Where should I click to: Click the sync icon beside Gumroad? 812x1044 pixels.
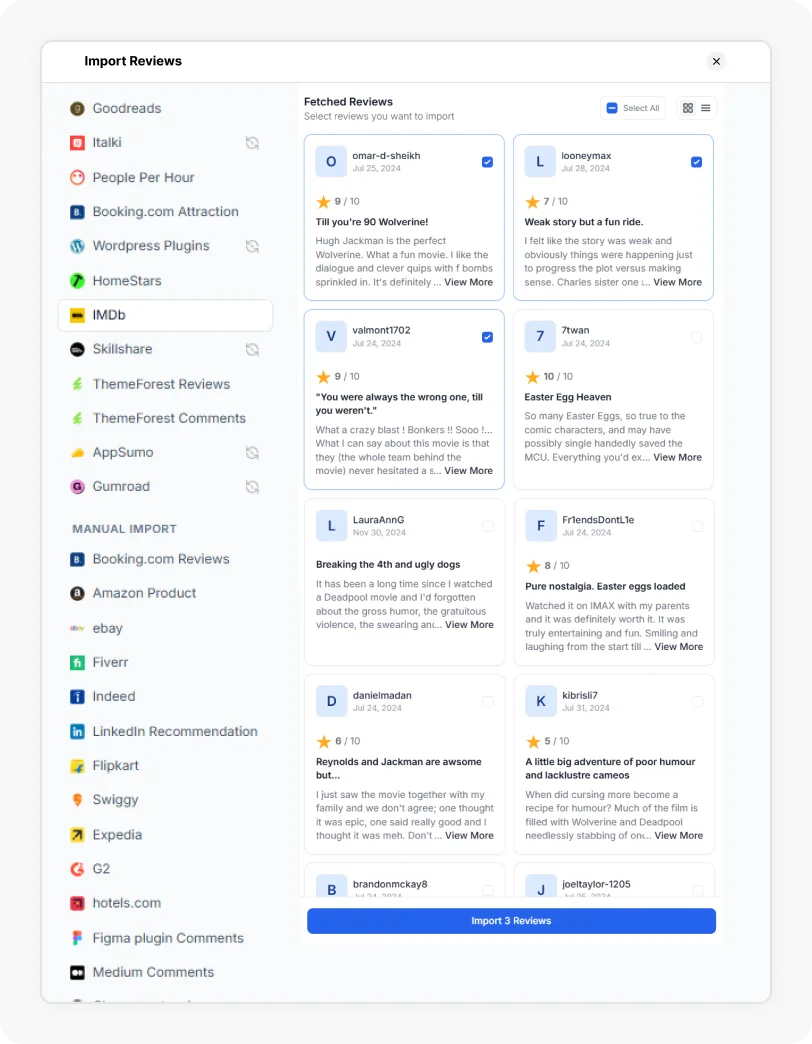click(253, 487)
